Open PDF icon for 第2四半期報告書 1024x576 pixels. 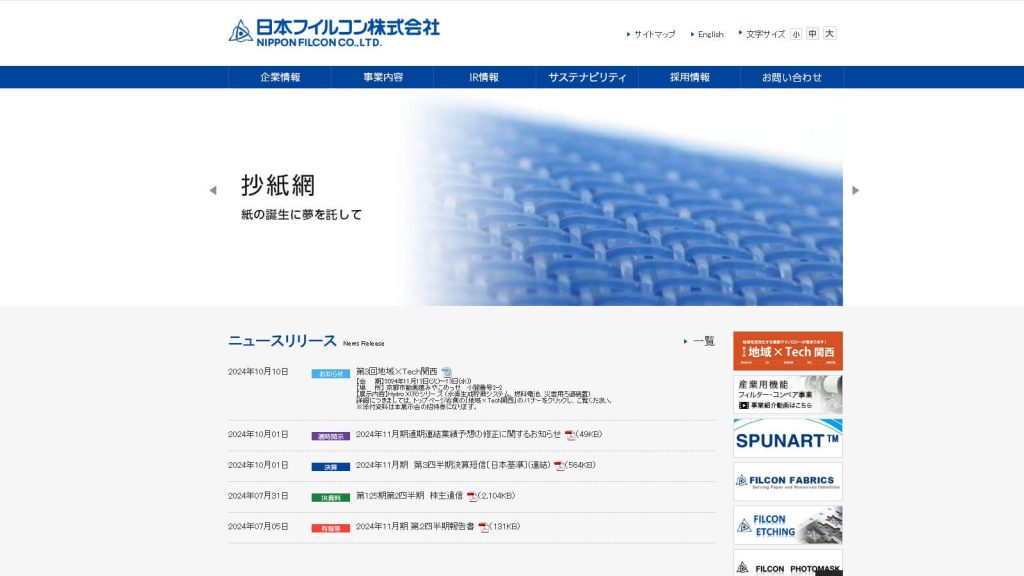click(x=484, y=527)
